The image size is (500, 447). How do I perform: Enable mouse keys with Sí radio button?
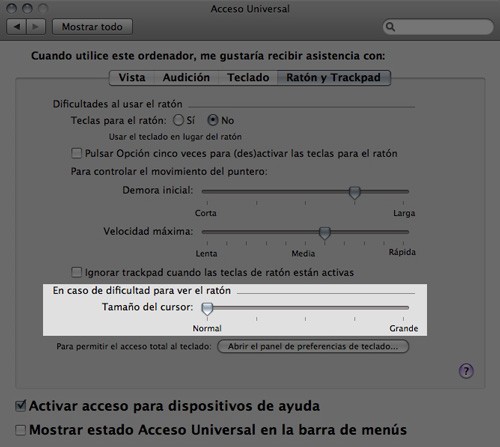pos(178,120)
